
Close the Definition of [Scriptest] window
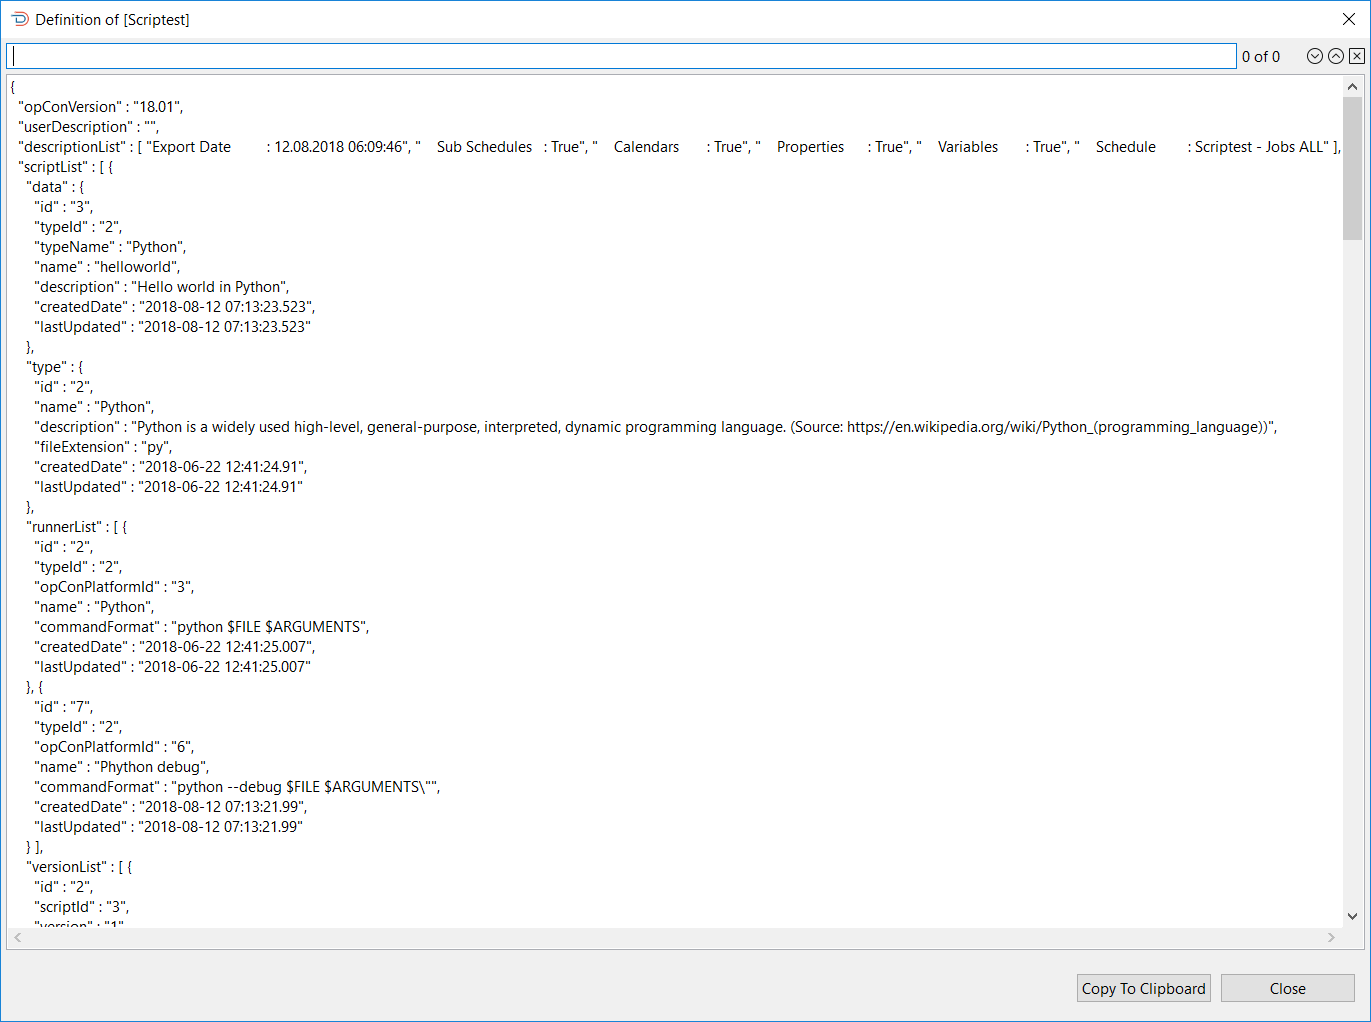tap(1349, 19)
